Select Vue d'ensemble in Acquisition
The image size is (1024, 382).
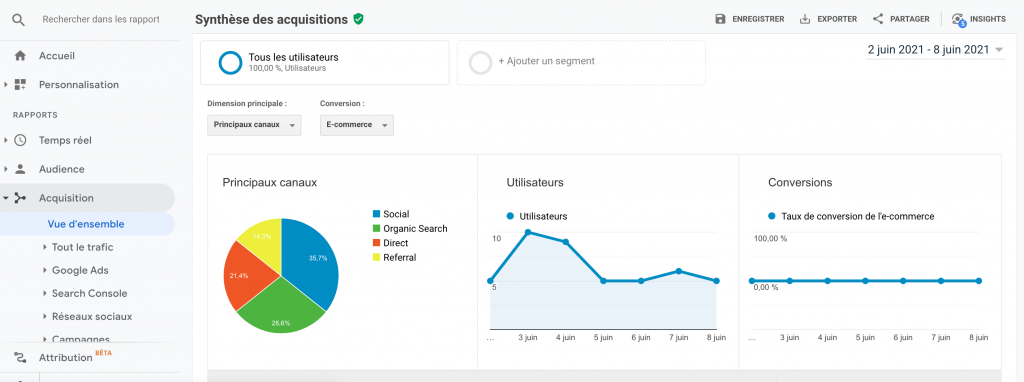86,224
